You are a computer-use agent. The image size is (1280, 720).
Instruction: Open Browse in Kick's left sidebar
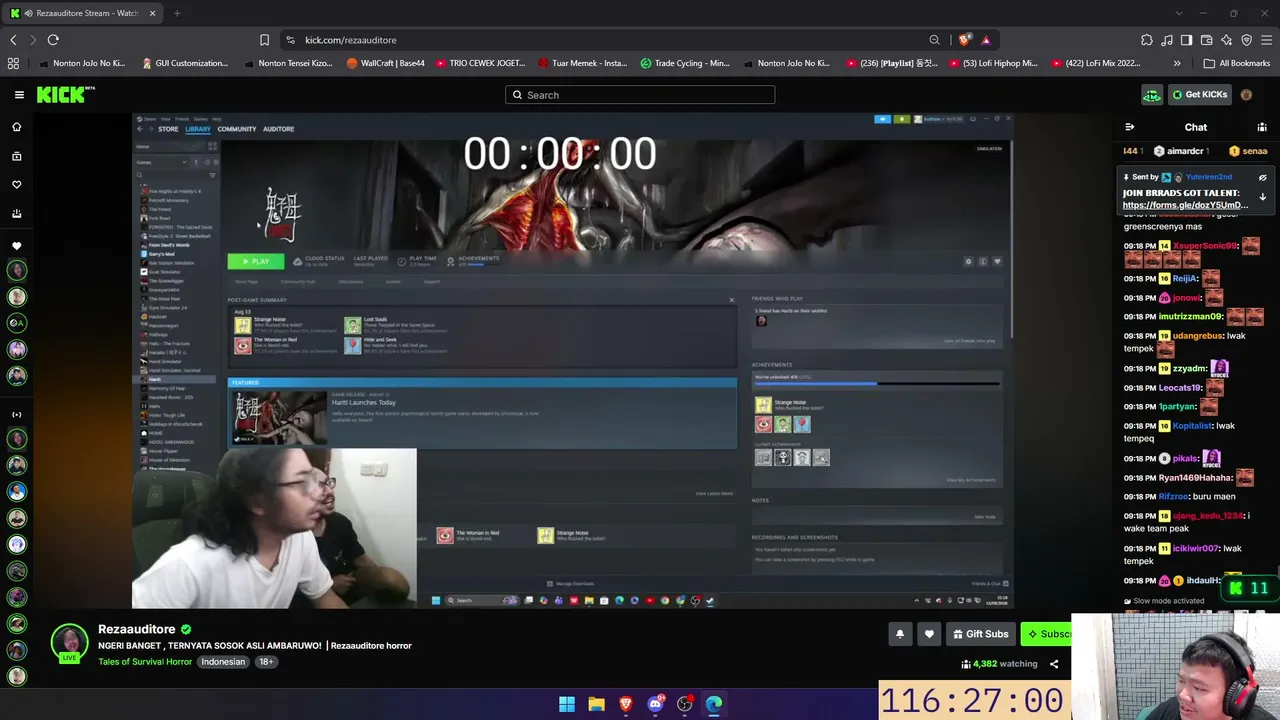pyautogui.click(x=16, y=156)
